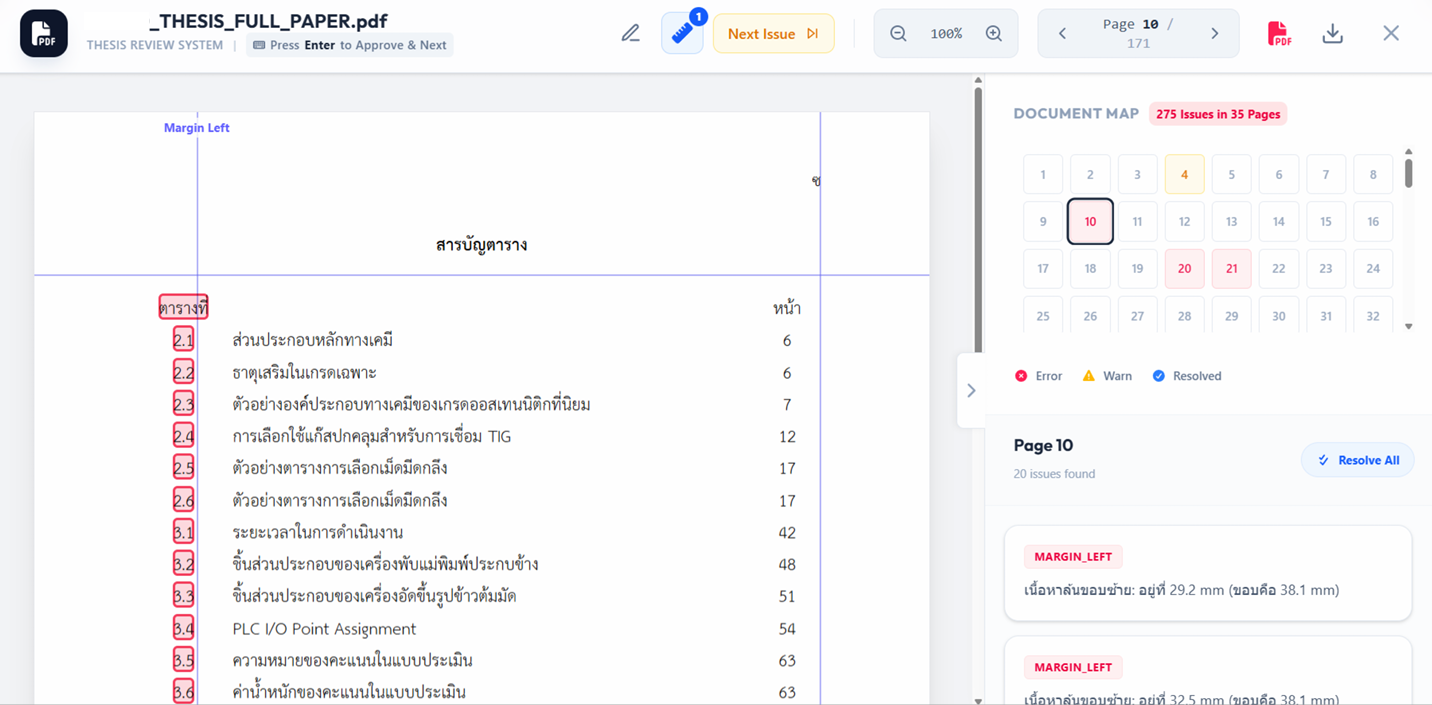Zoom in using the plus magnifier
The height and width of the screenshot is (705, 1432).
(994, 34)
